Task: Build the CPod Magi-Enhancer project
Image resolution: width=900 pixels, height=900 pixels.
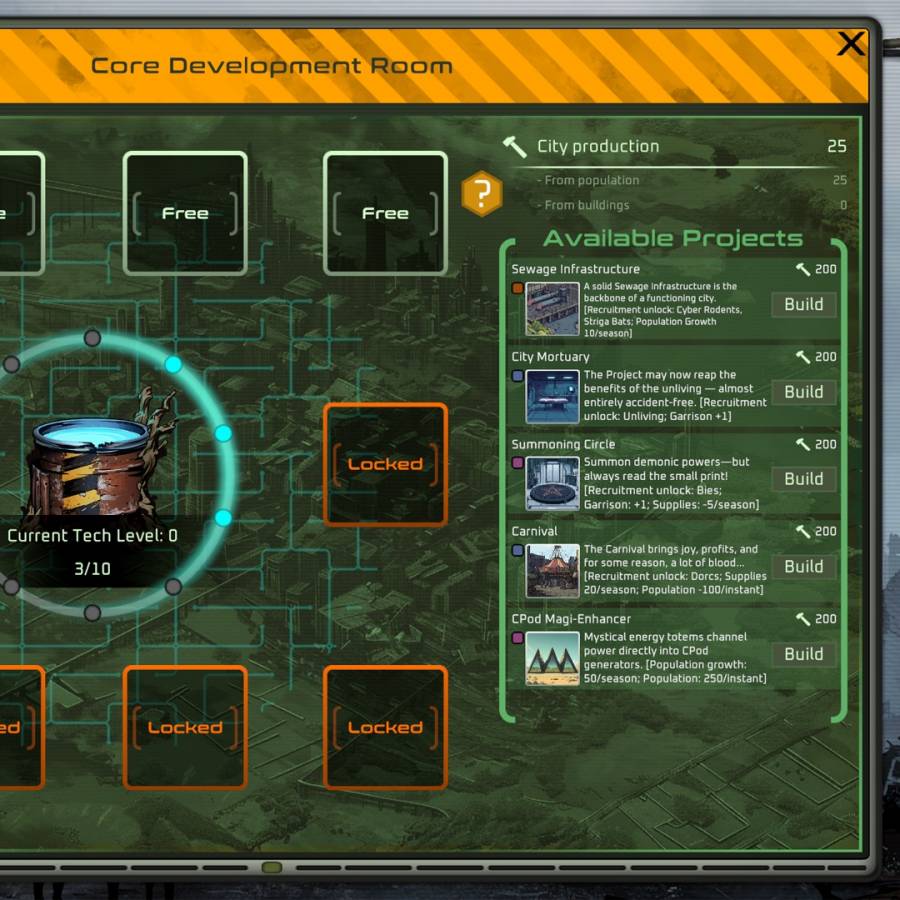Action: [x=804, y=654]
